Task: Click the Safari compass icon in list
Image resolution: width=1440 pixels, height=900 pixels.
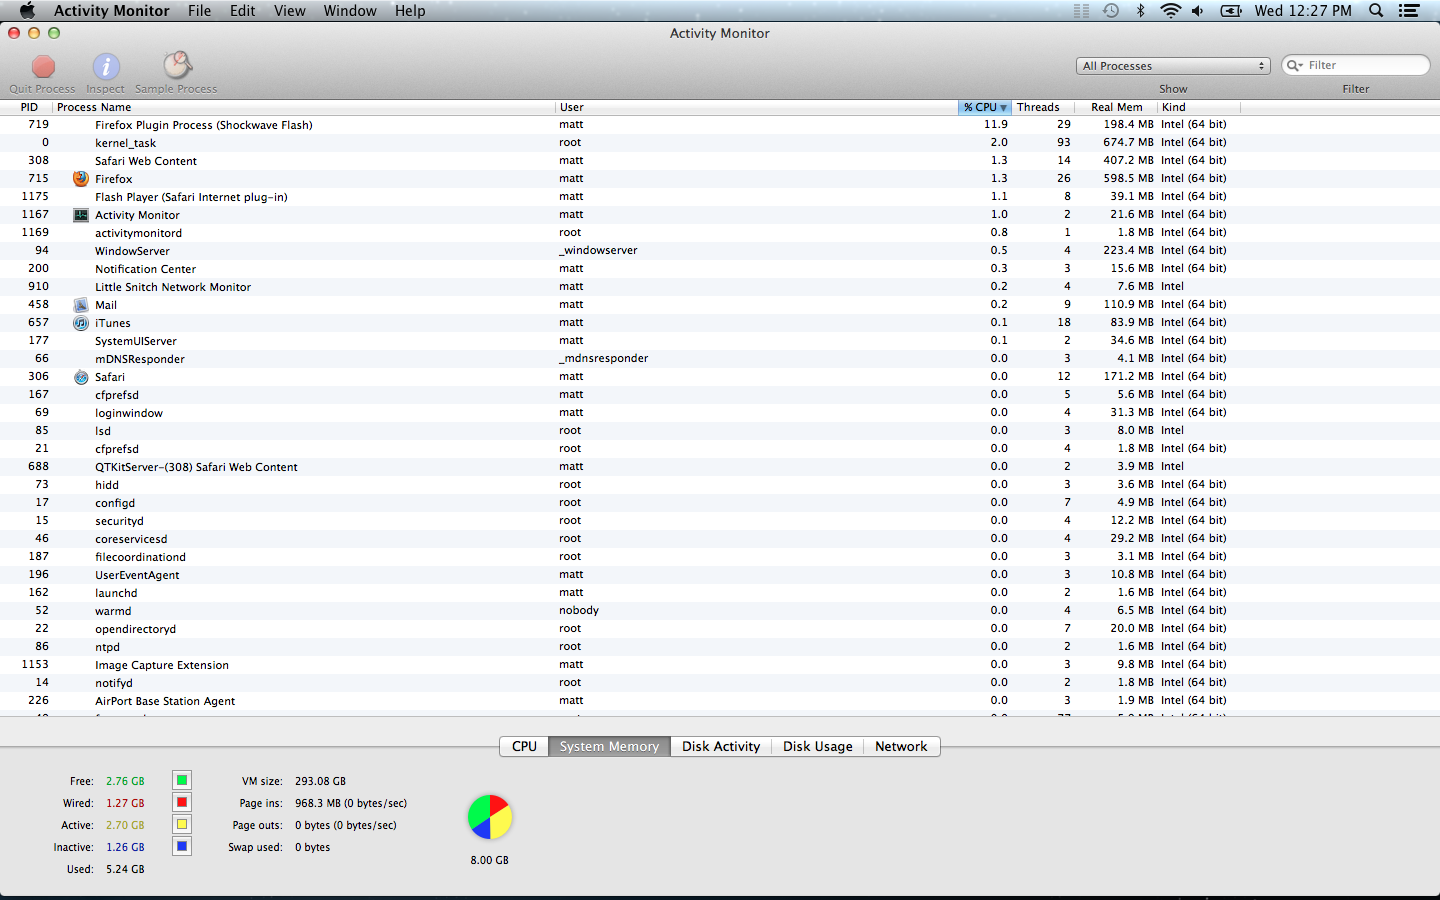Action: click(81, 377)
